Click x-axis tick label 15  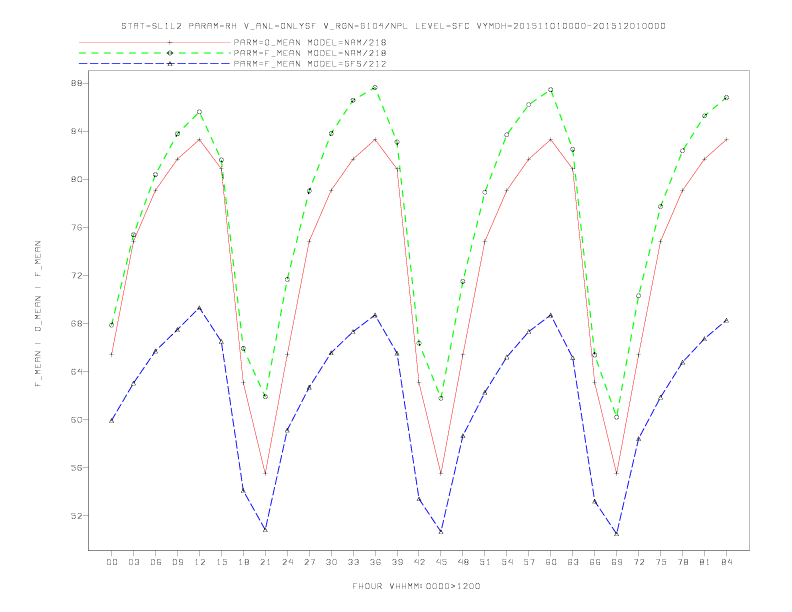(221, 562)
